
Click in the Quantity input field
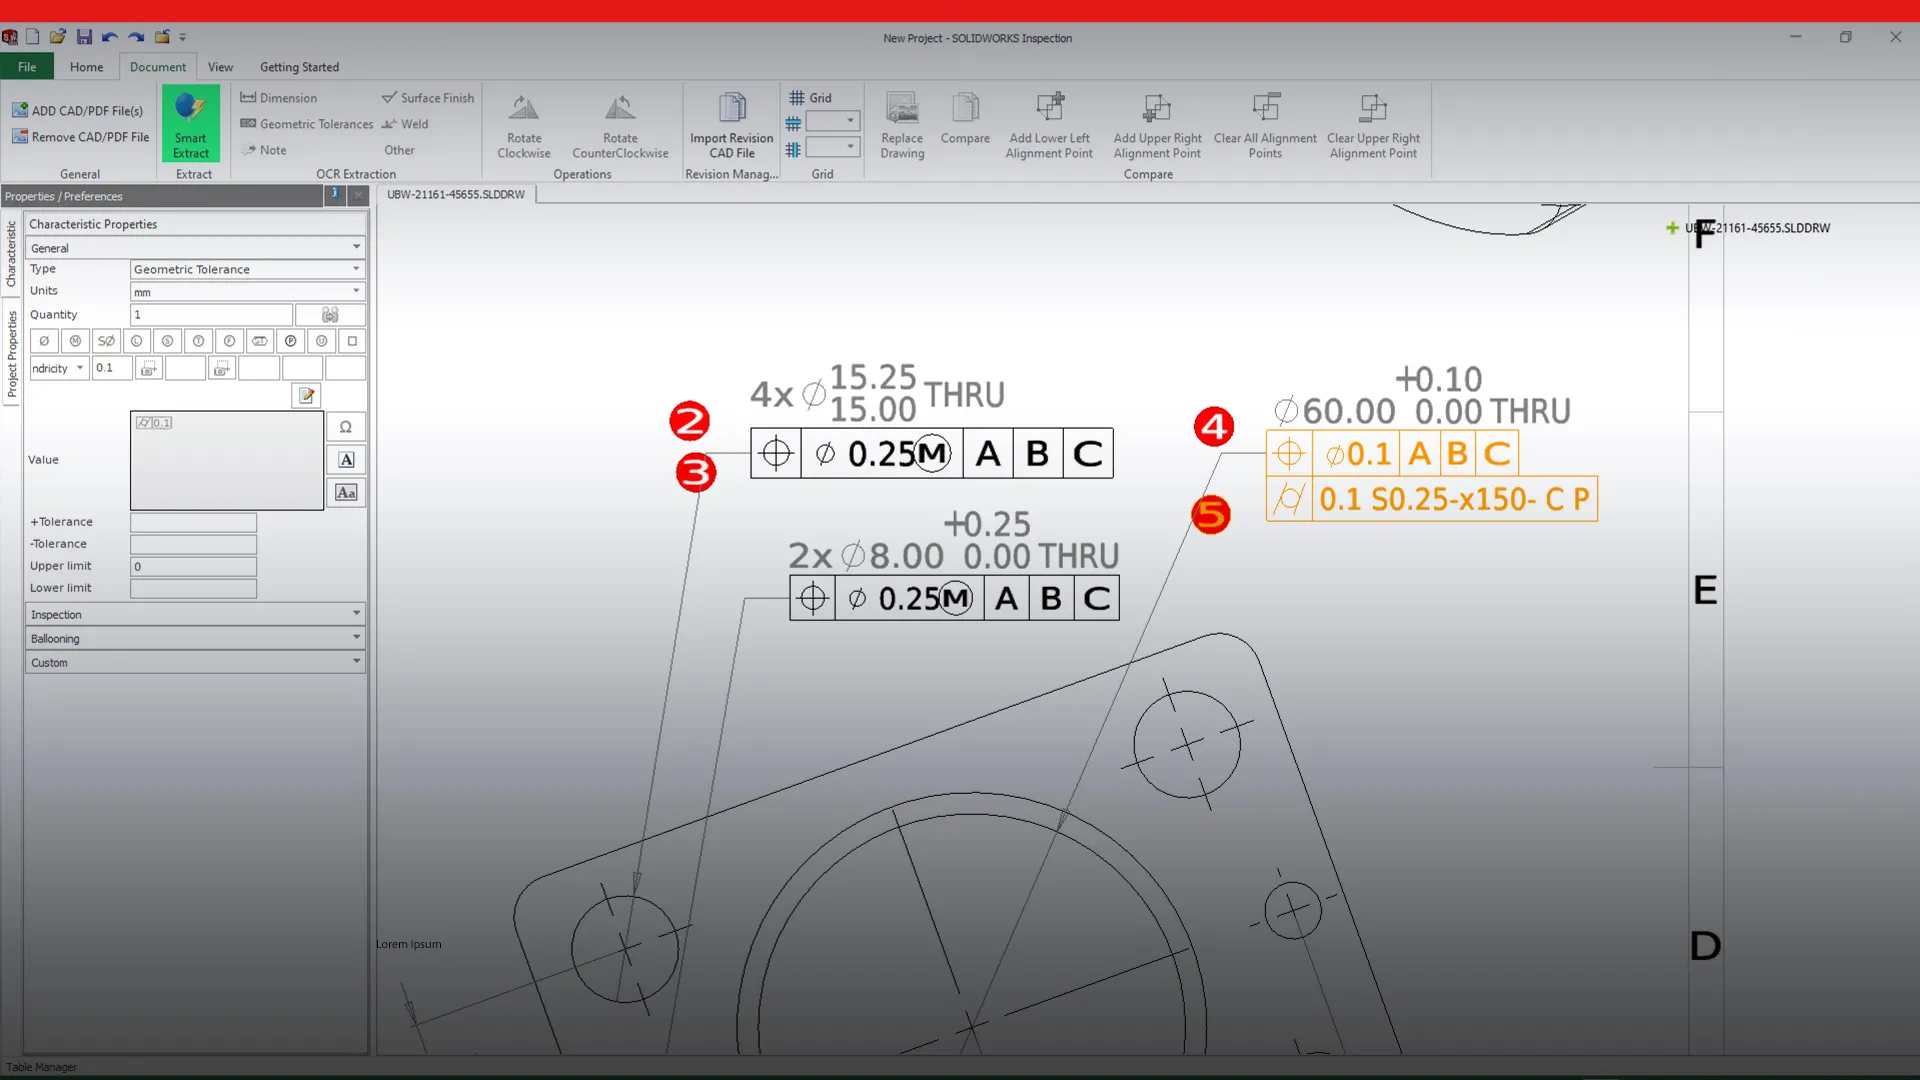[210, 314]
